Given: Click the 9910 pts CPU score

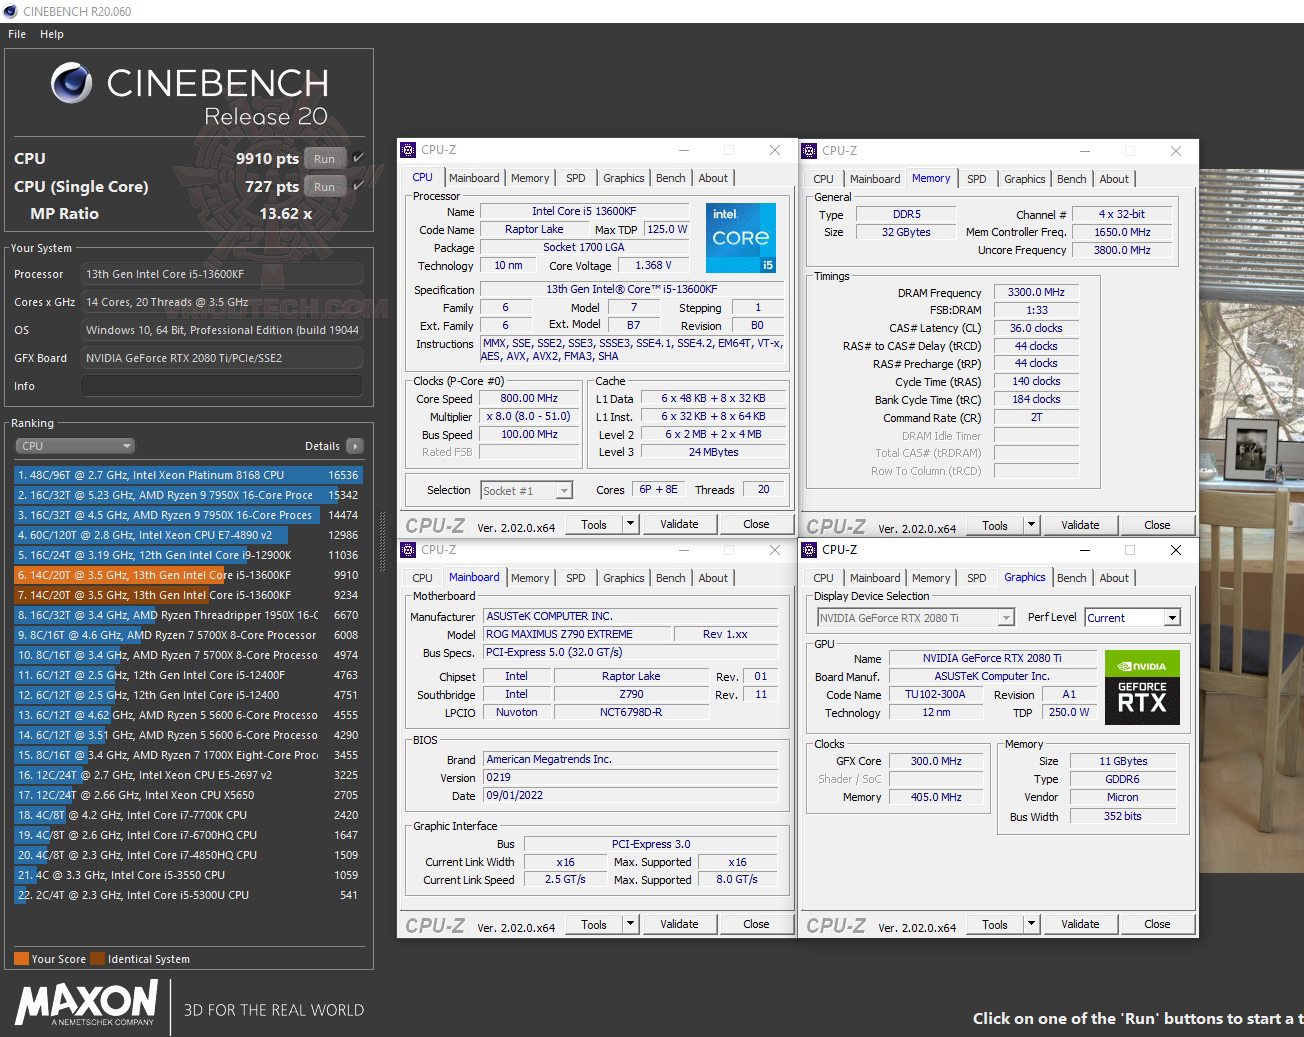Looking at the screenshot, I should tap(267, 158).
